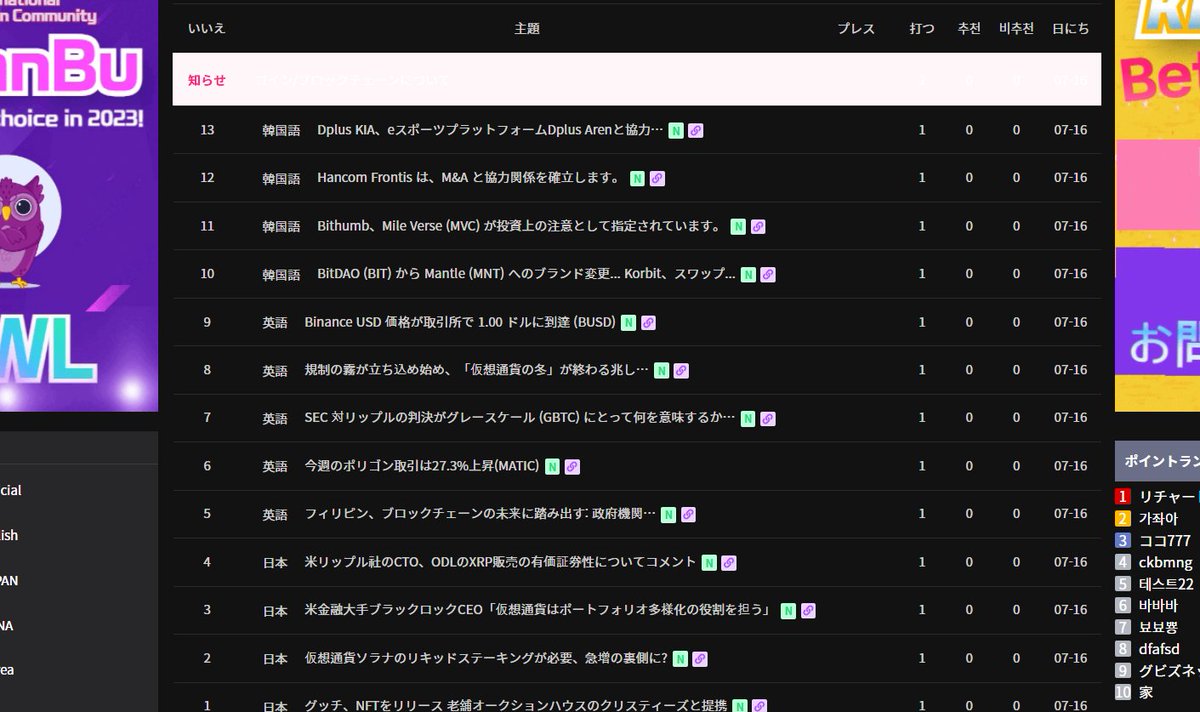
Task: Click the purple link icon on フィリピン blockchain post
Action: click(688, 514)
